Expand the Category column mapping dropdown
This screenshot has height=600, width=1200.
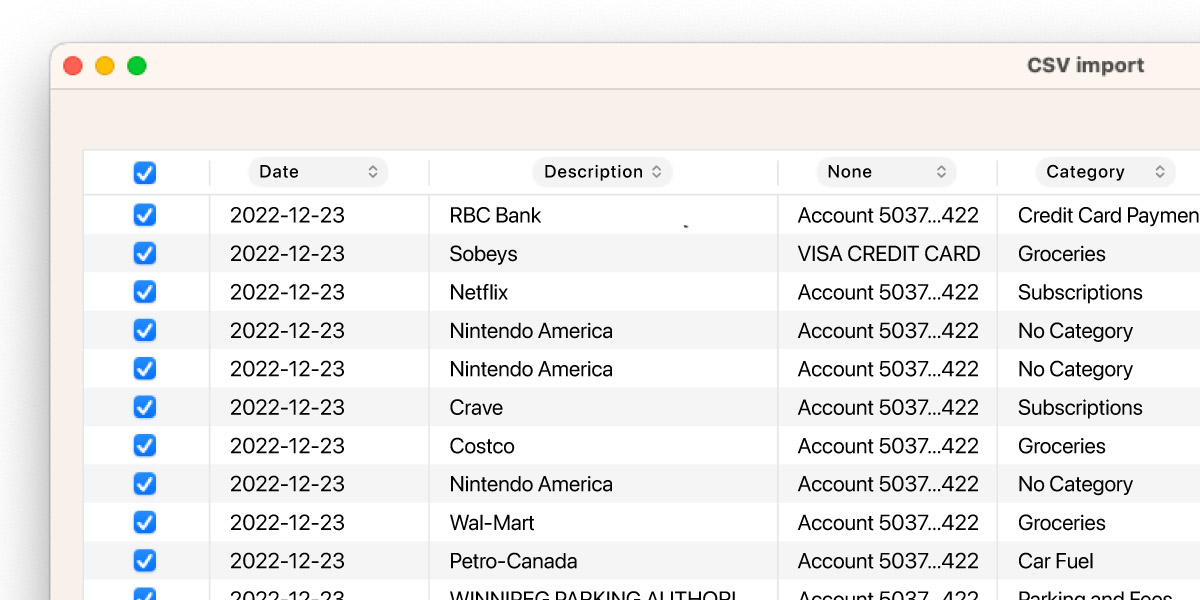1105,172
